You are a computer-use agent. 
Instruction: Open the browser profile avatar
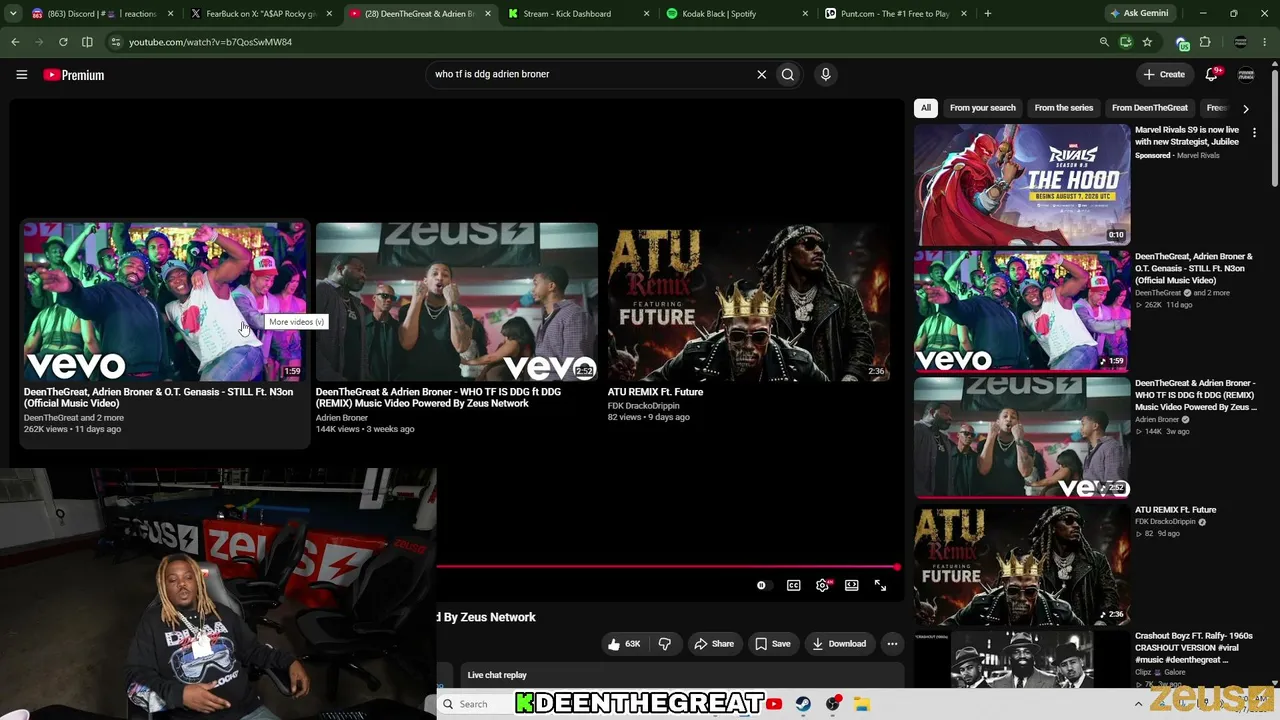pos(1241,42)
